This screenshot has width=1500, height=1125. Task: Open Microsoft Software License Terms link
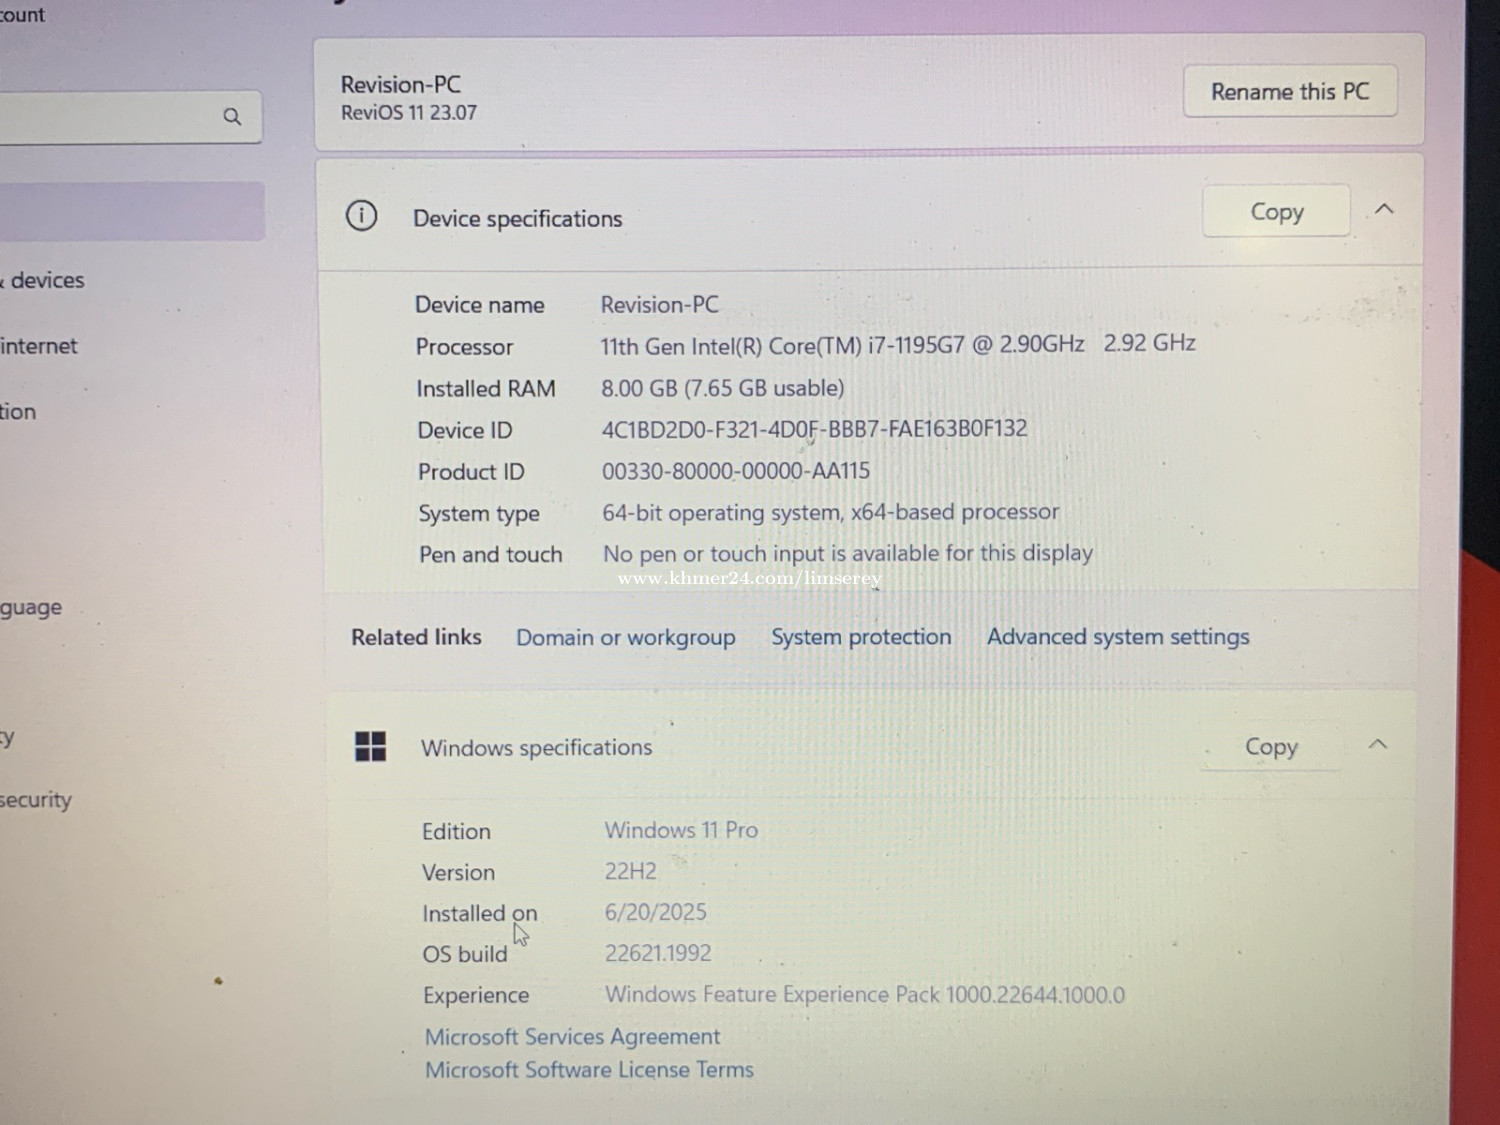click(589, 1070)
